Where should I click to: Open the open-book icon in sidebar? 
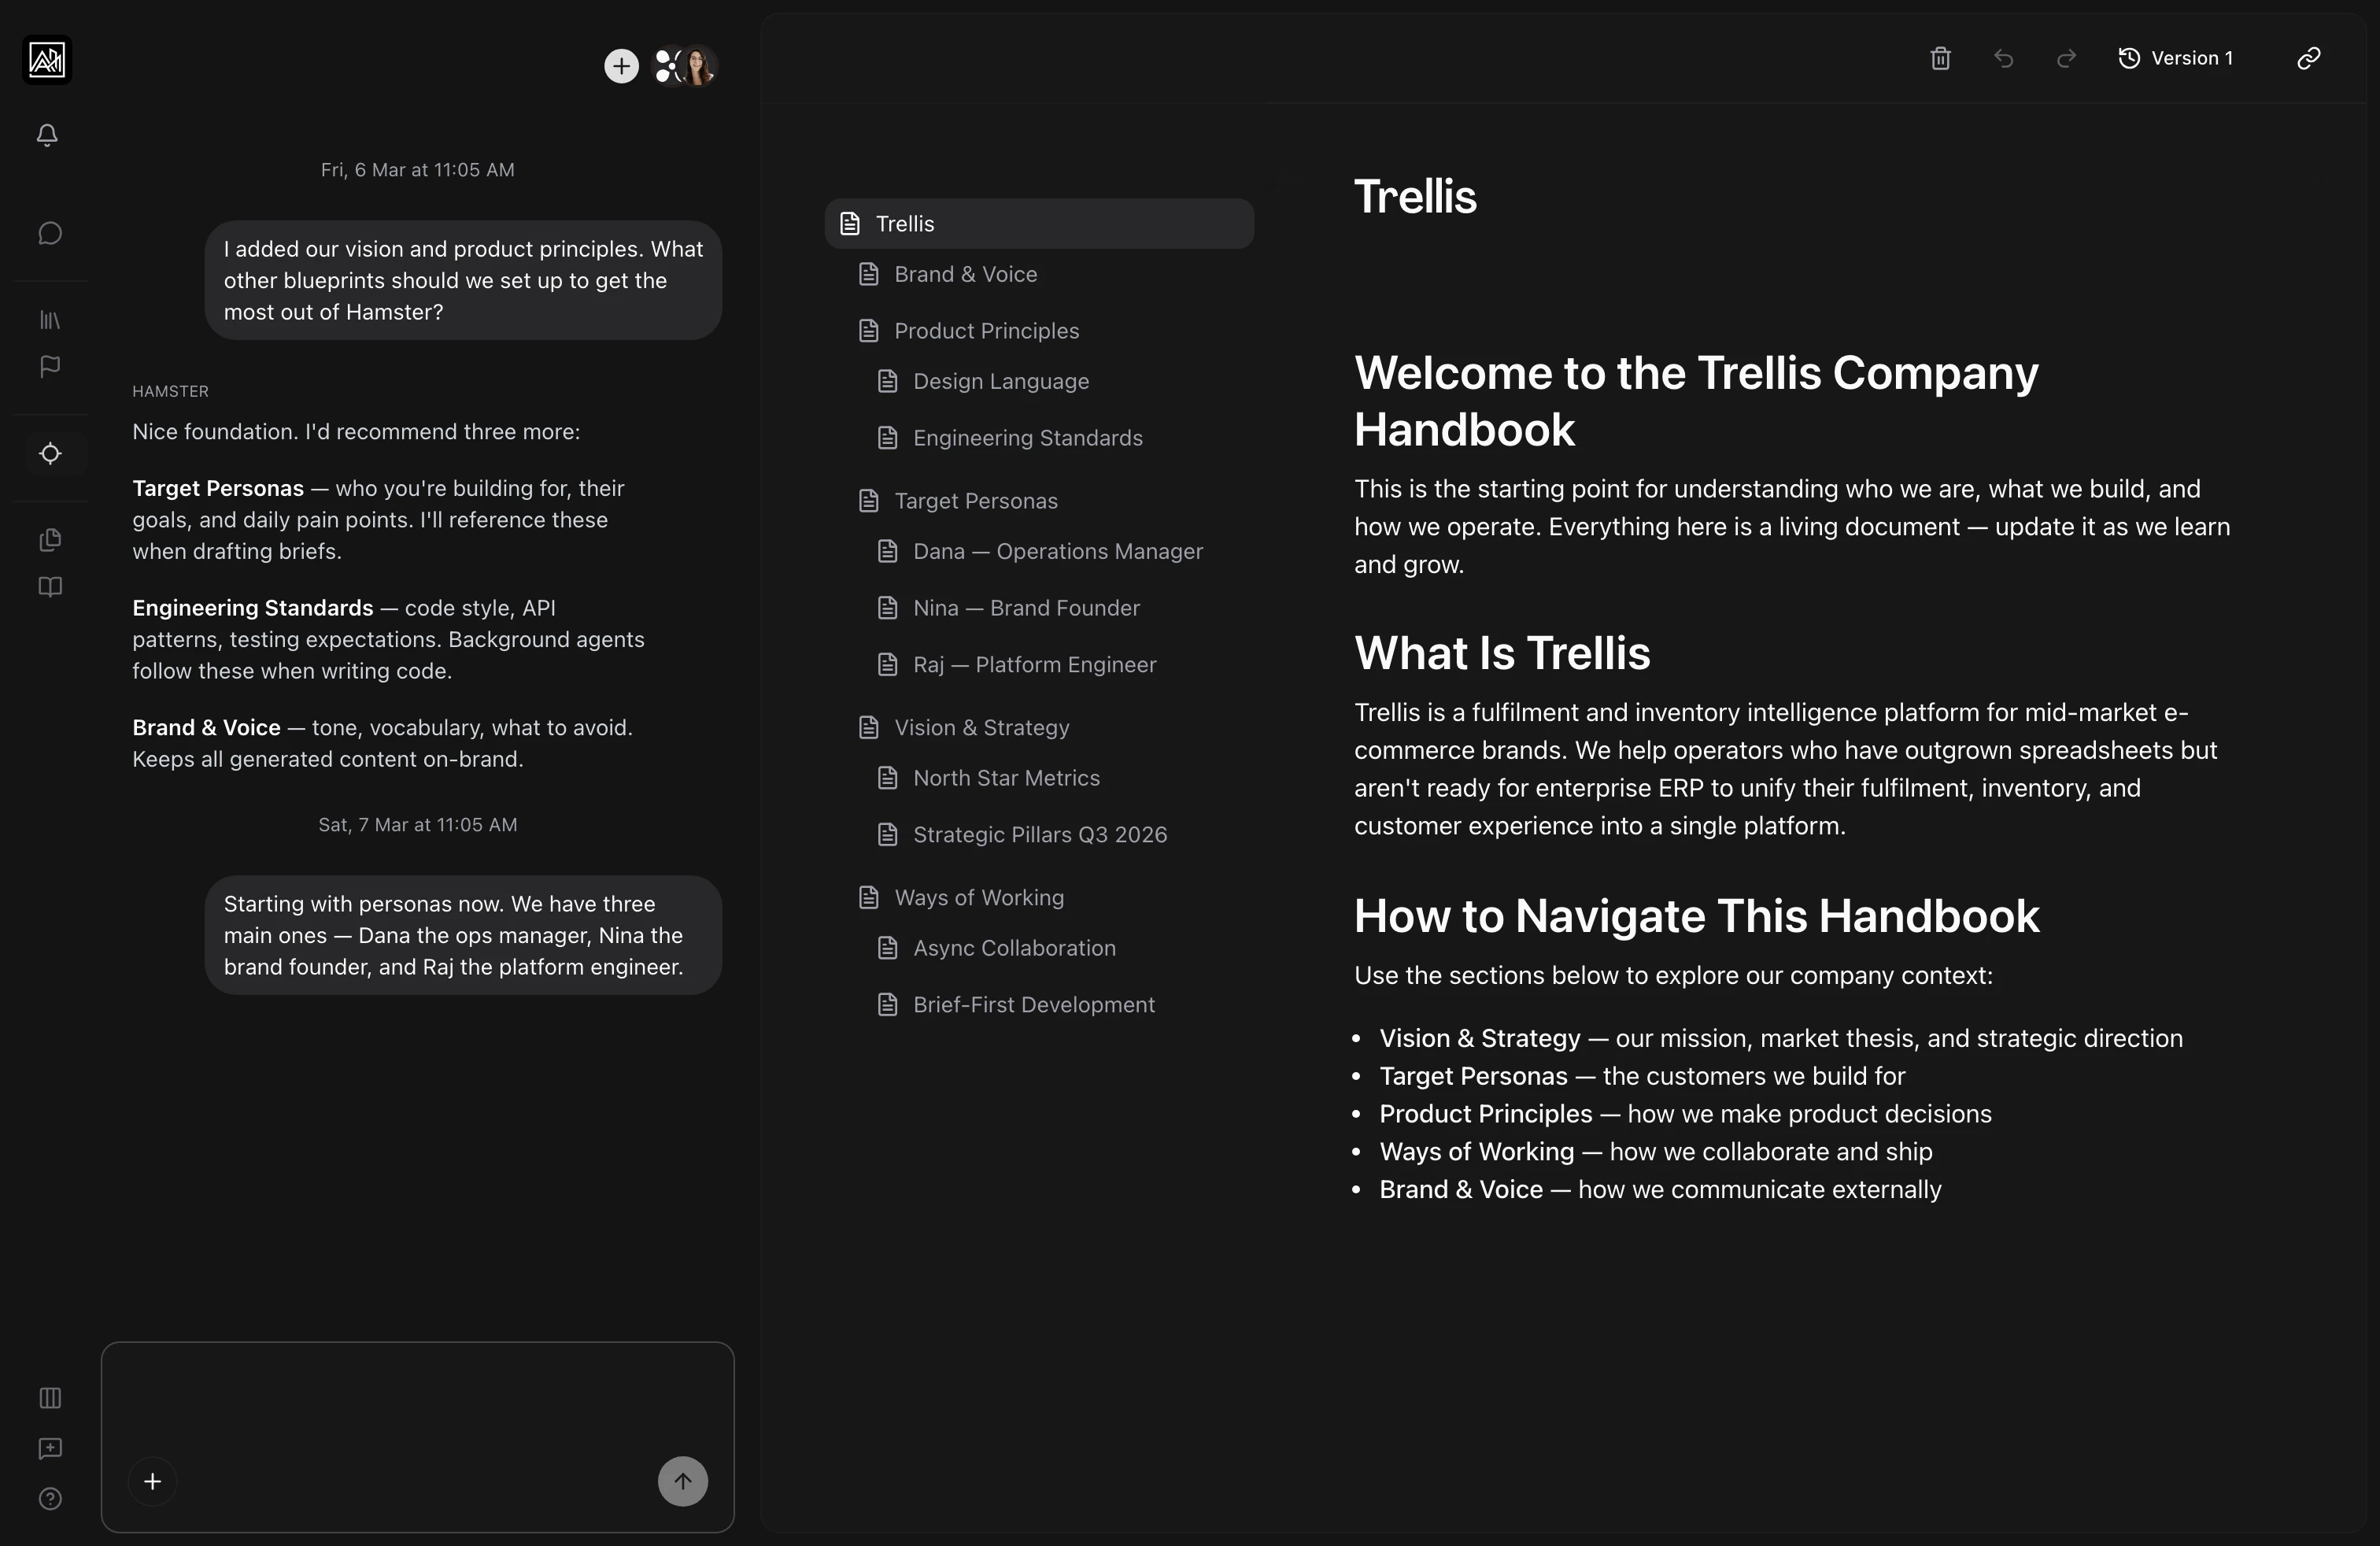50,587
